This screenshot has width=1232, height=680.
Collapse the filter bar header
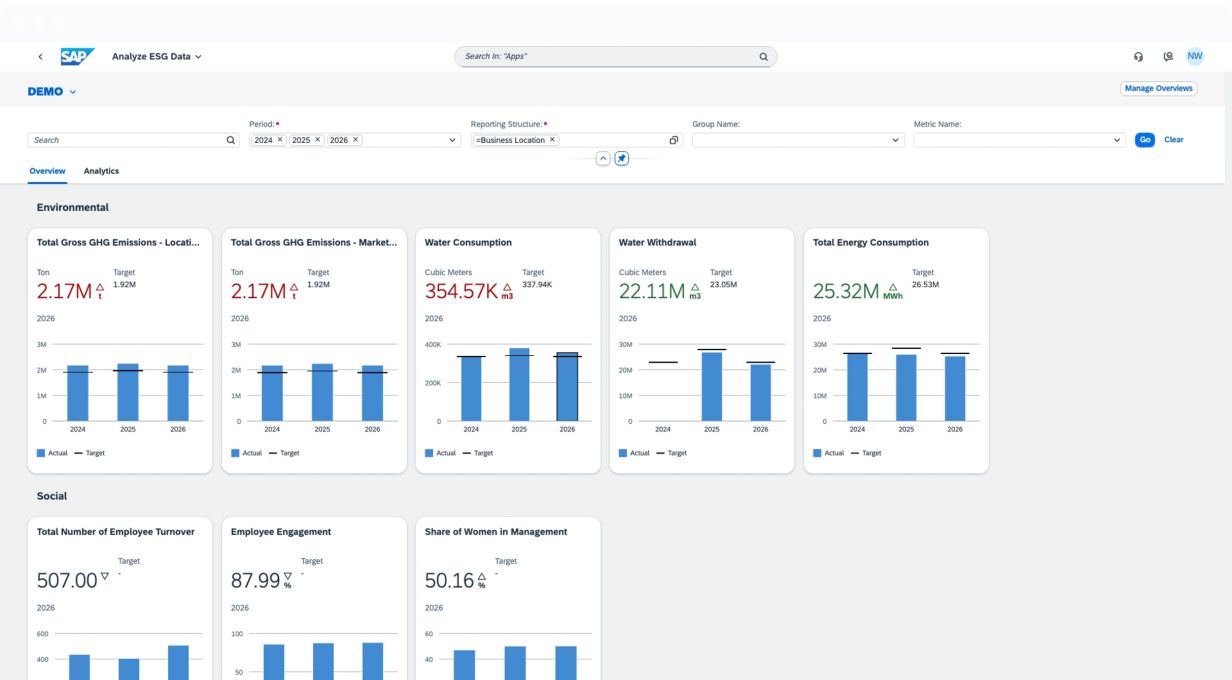click(x=603, y=159)
